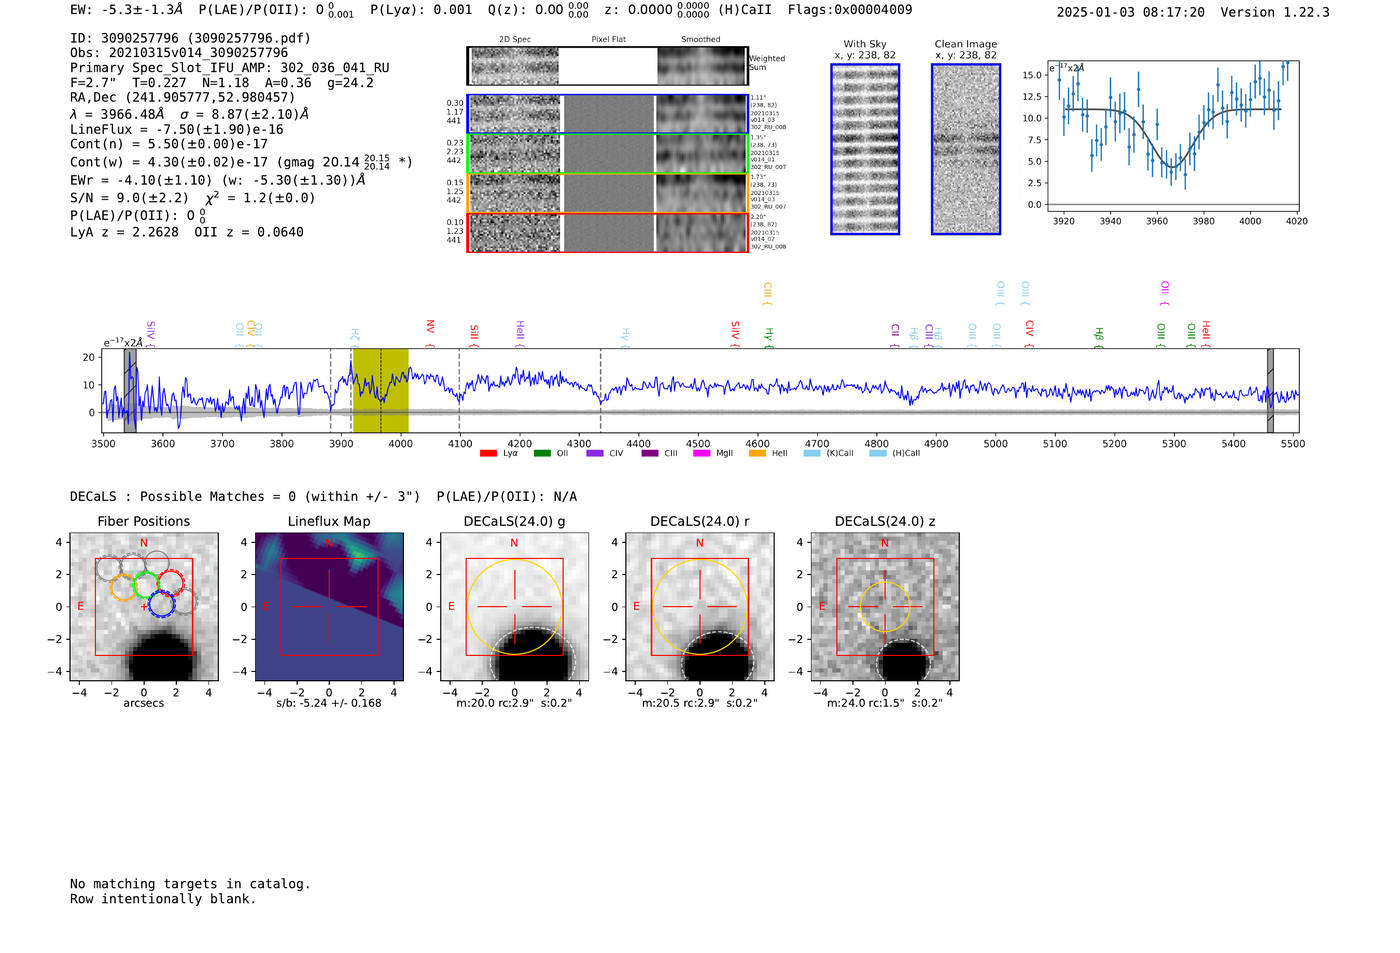
Task: Click the green OII legend swatch
Action: pyautogui.click(x=542, y=453)
